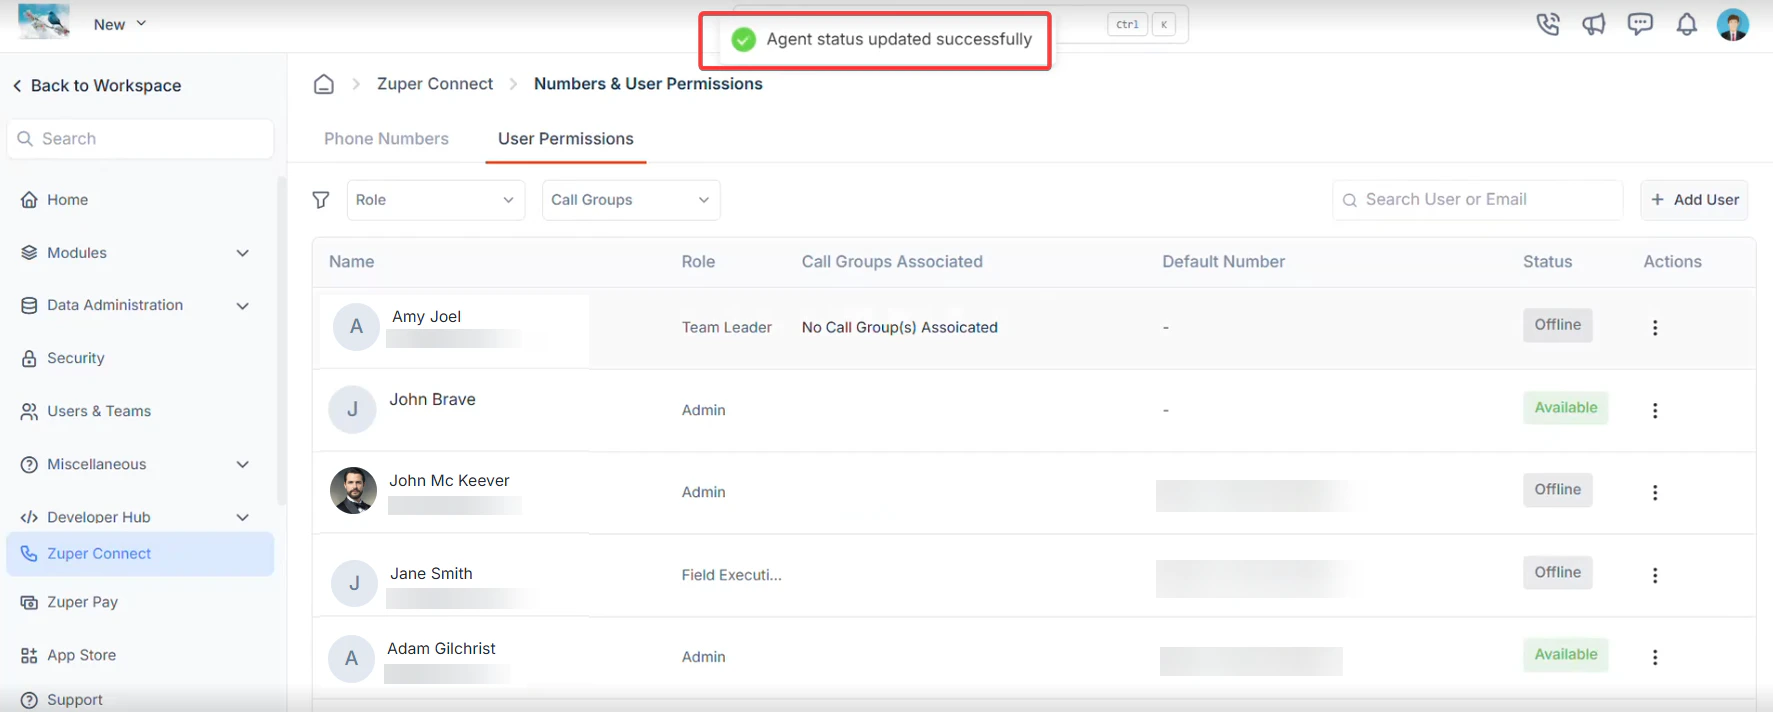Focus the sidebar Search field
Image resolution: width=1773 pixels, height=712 pixels.
pos(140,139)
